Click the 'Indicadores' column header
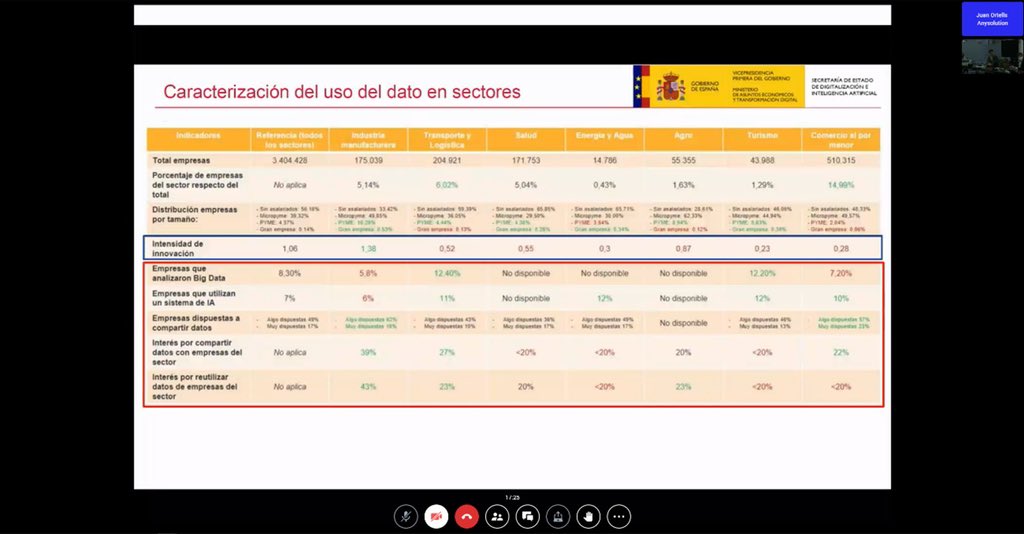Screen dimensions: 1024x534 click(198, 136)
